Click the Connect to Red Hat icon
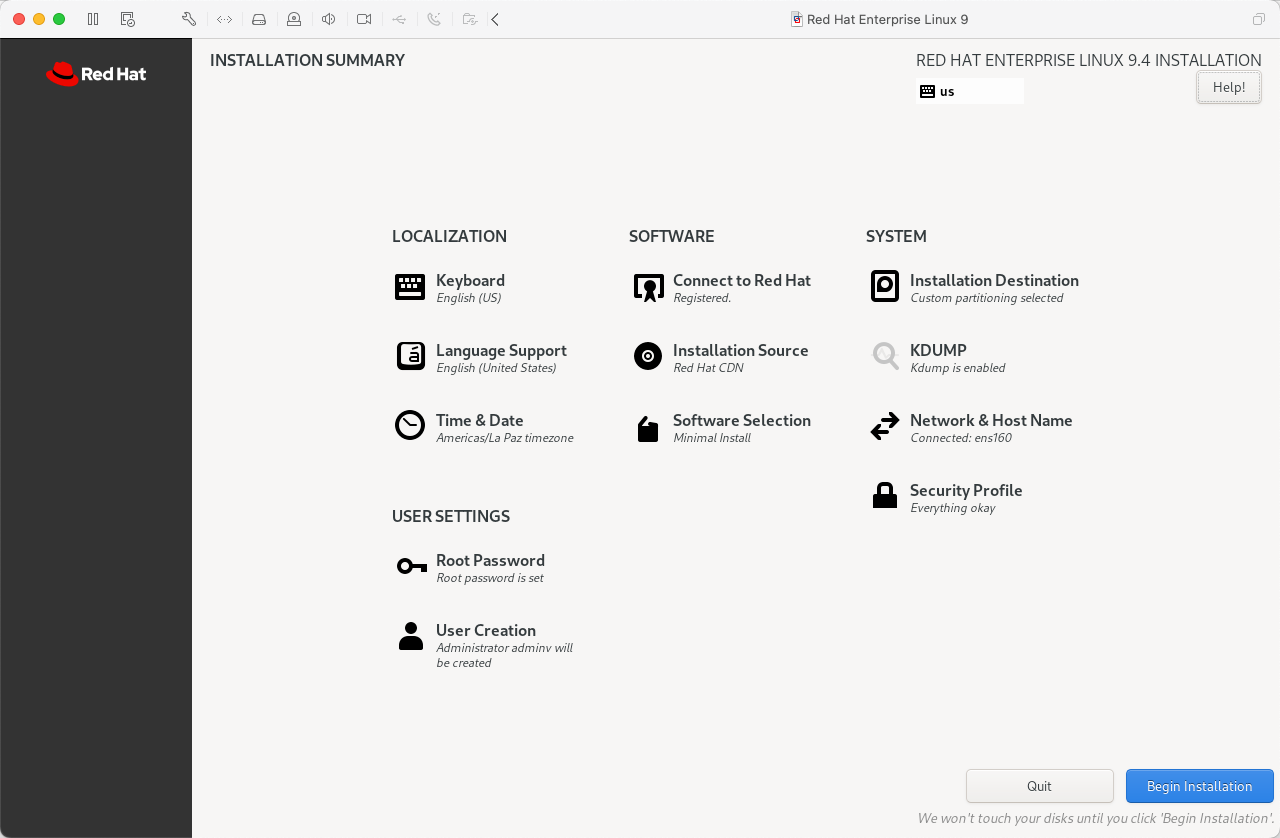Screen dimensions: 1280x838 (x=648, y=288)
